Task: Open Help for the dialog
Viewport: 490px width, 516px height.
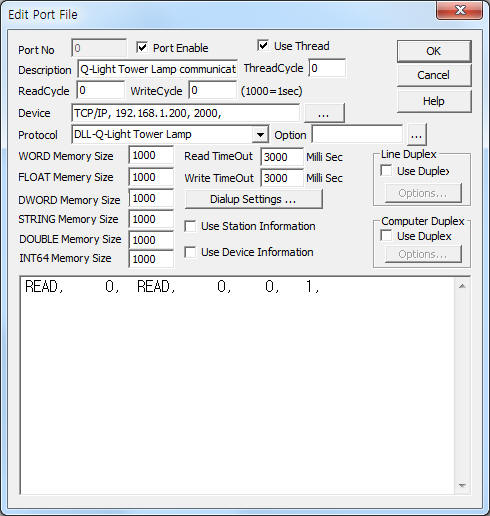Action: 434,101
